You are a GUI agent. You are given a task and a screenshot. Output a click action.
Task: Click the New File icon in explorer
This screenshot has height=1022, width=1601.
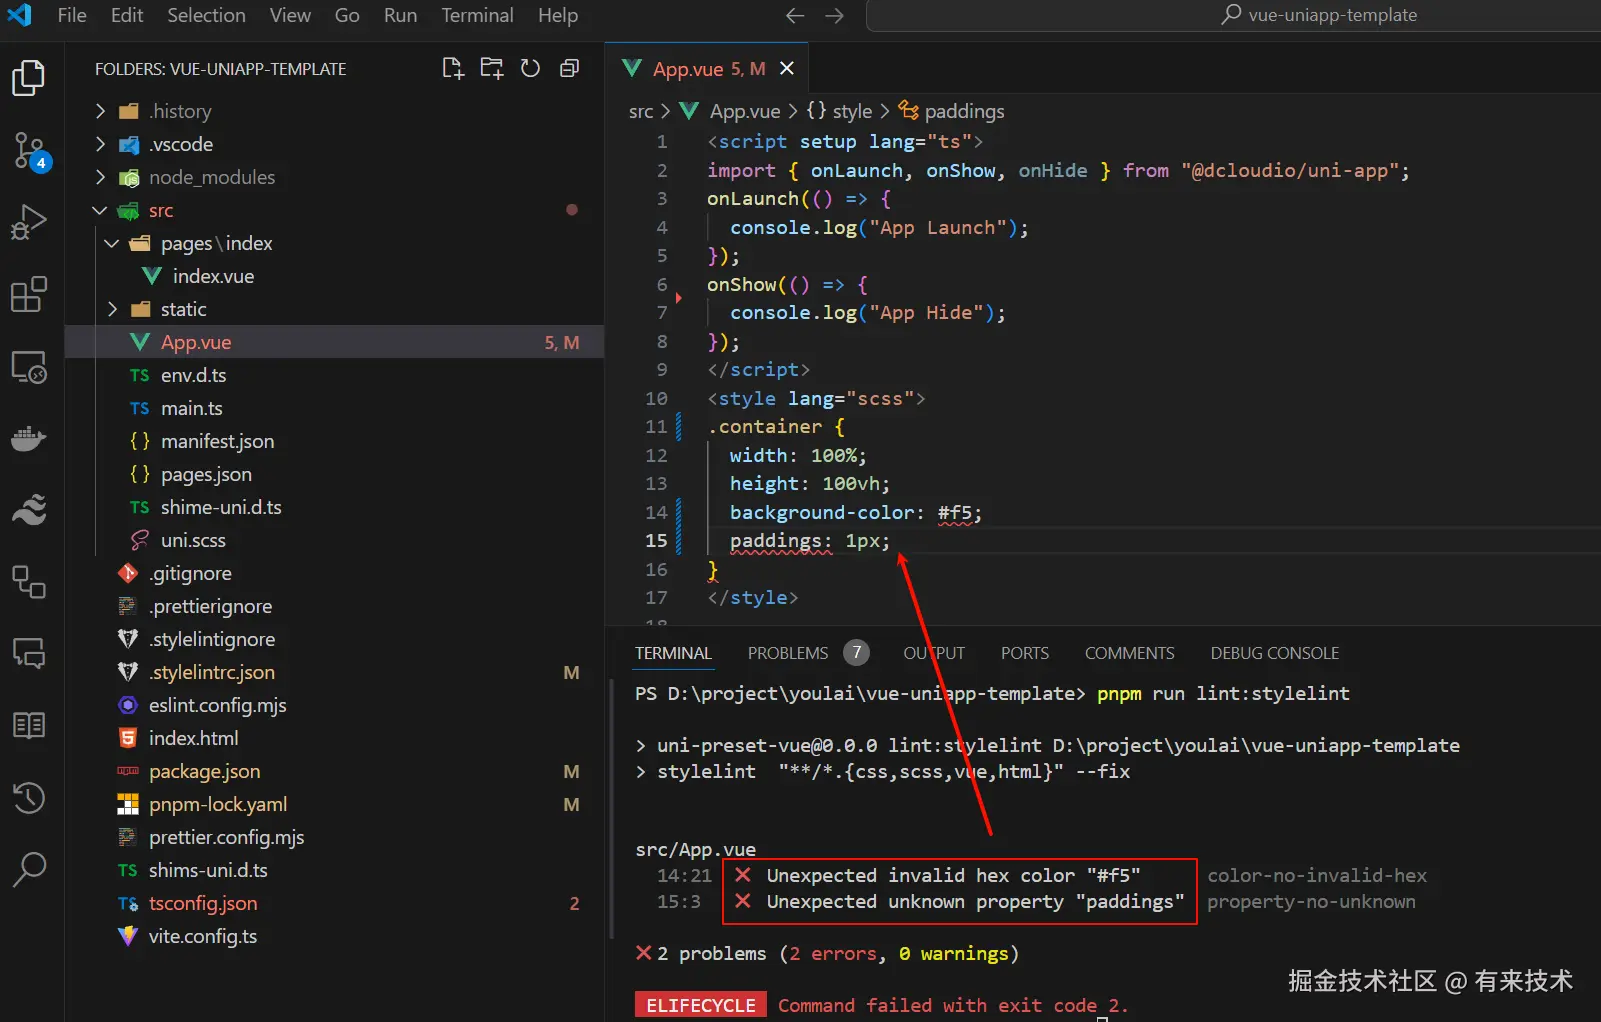point(453,68)
